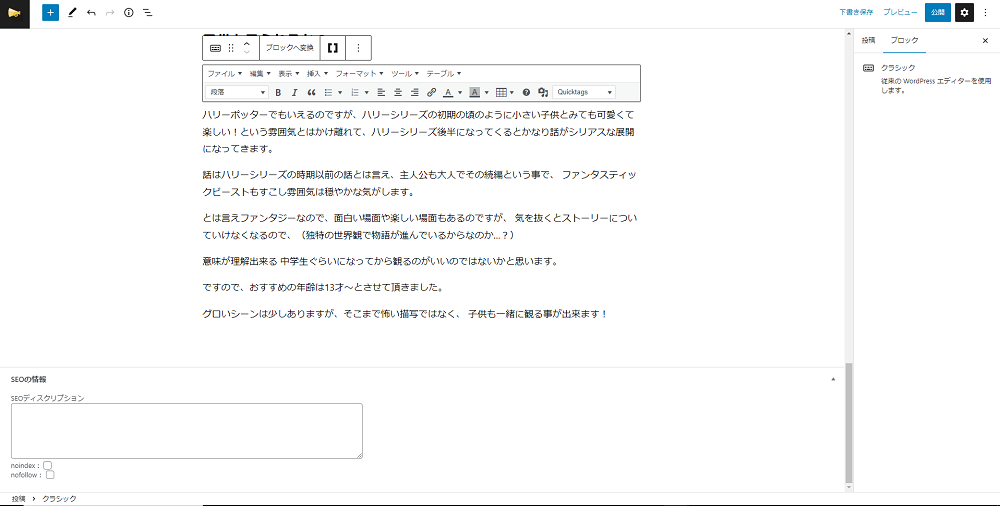Redo the last undone change
Viewport: 1000px width, 506px height.
tap(110, 12)
